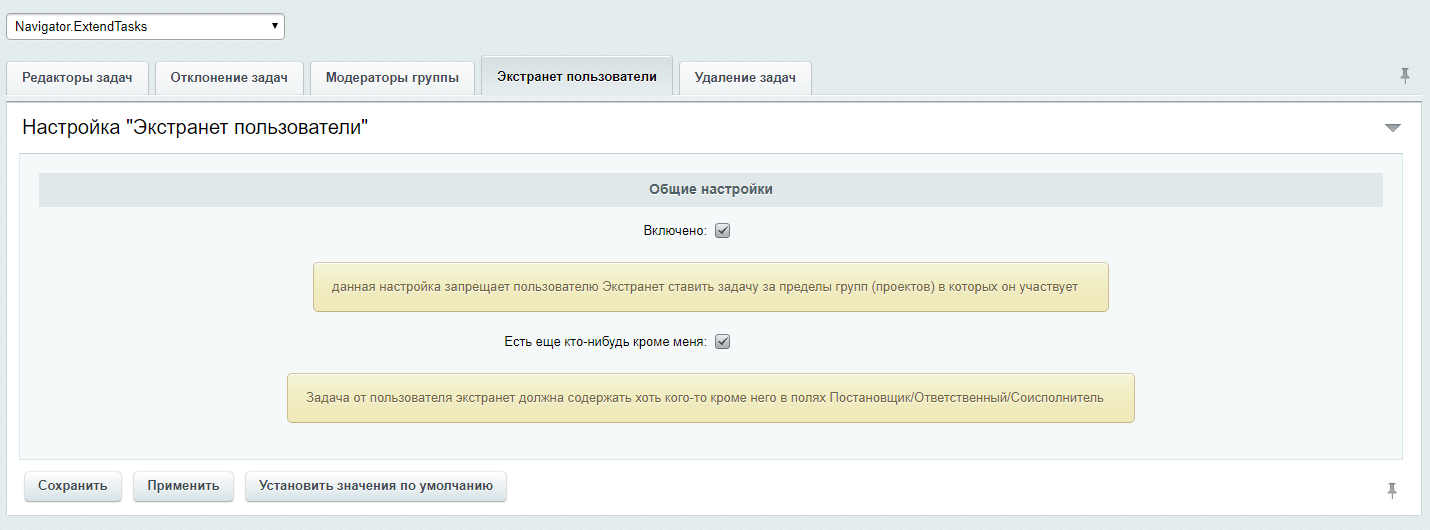Screen dimensions: 1430x530
Task: Click the Настройка "Экстранет пользователи" title
Action: point(195,128)
